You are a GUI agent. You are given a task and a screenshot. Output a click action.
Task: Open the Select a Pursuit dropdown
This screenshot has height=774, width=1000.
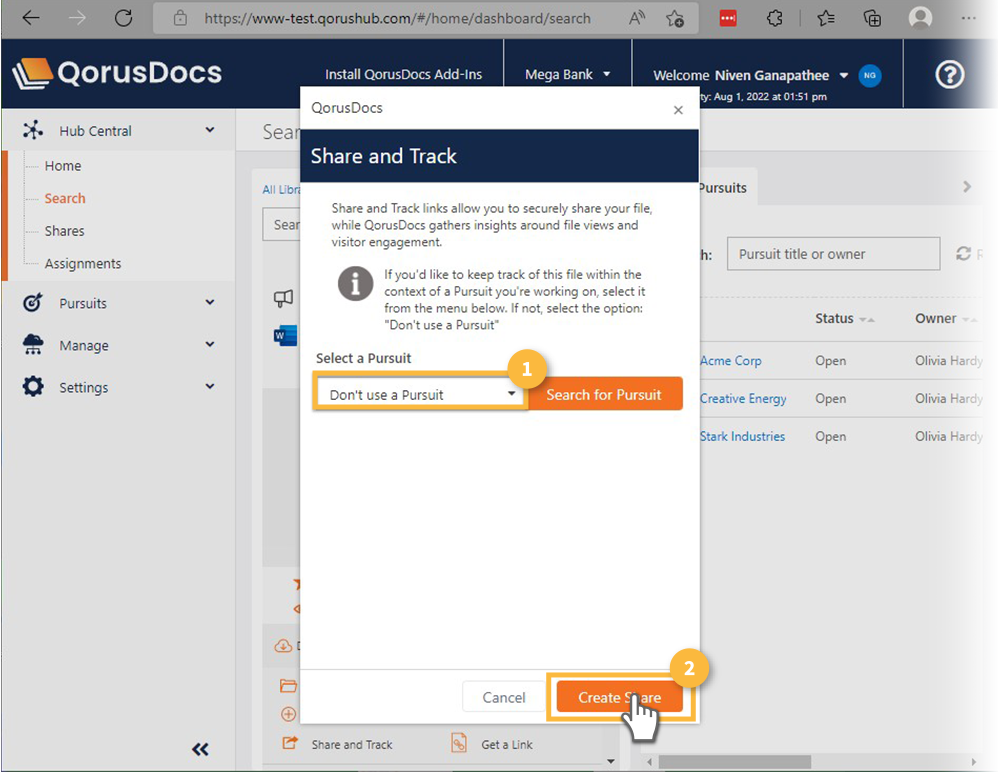420,394
